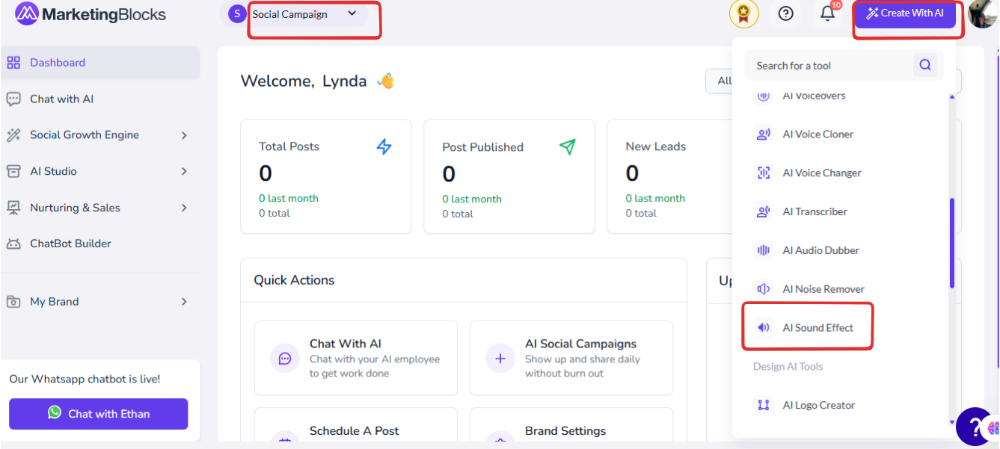This screenshot has height=449, width=1000.
Task: Click the AI Audio Dubber waveform icon
Action: pyautogui.click(x=763, y=250)
